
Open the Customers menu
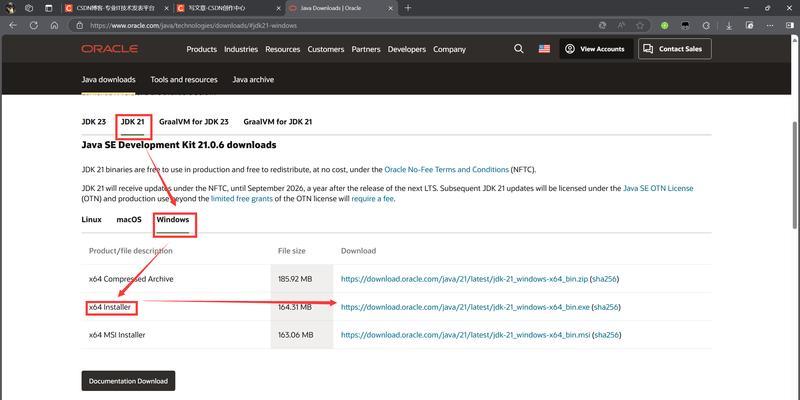pos(326,49)
